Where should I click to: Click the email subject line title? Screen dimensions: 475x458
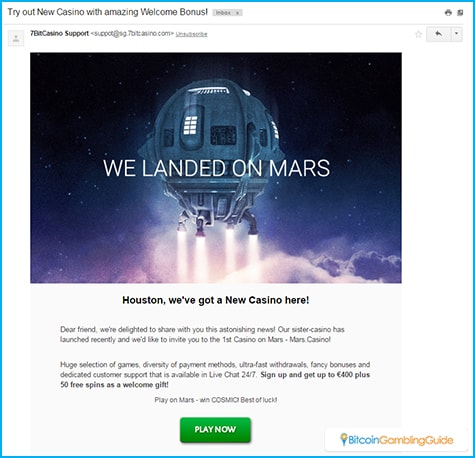[x=108, y=12]
